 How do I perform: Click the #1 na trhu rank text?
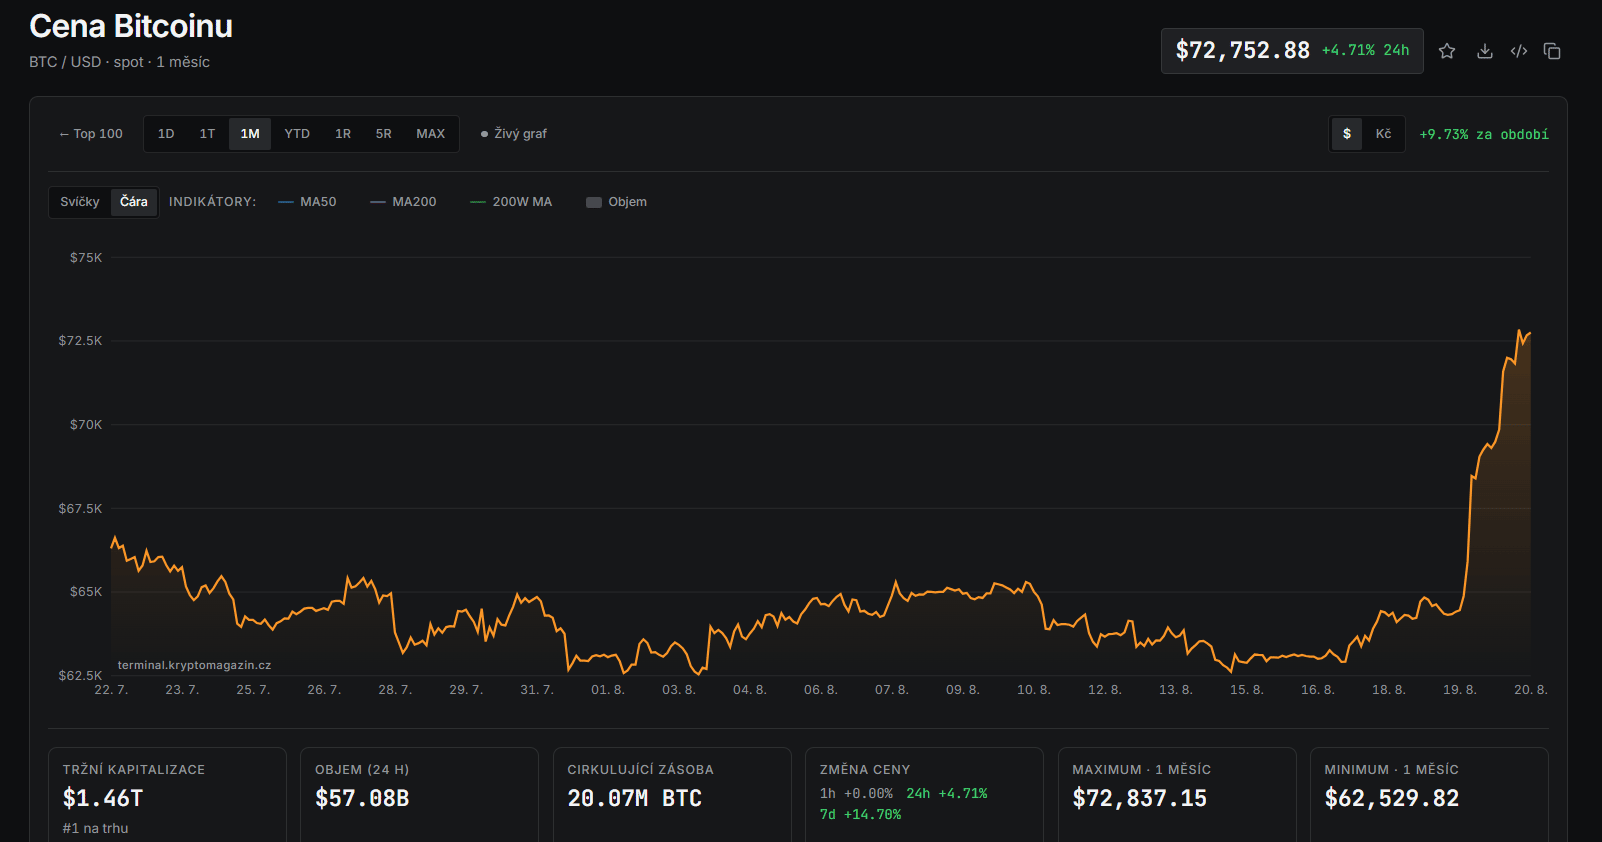[95, 828]
